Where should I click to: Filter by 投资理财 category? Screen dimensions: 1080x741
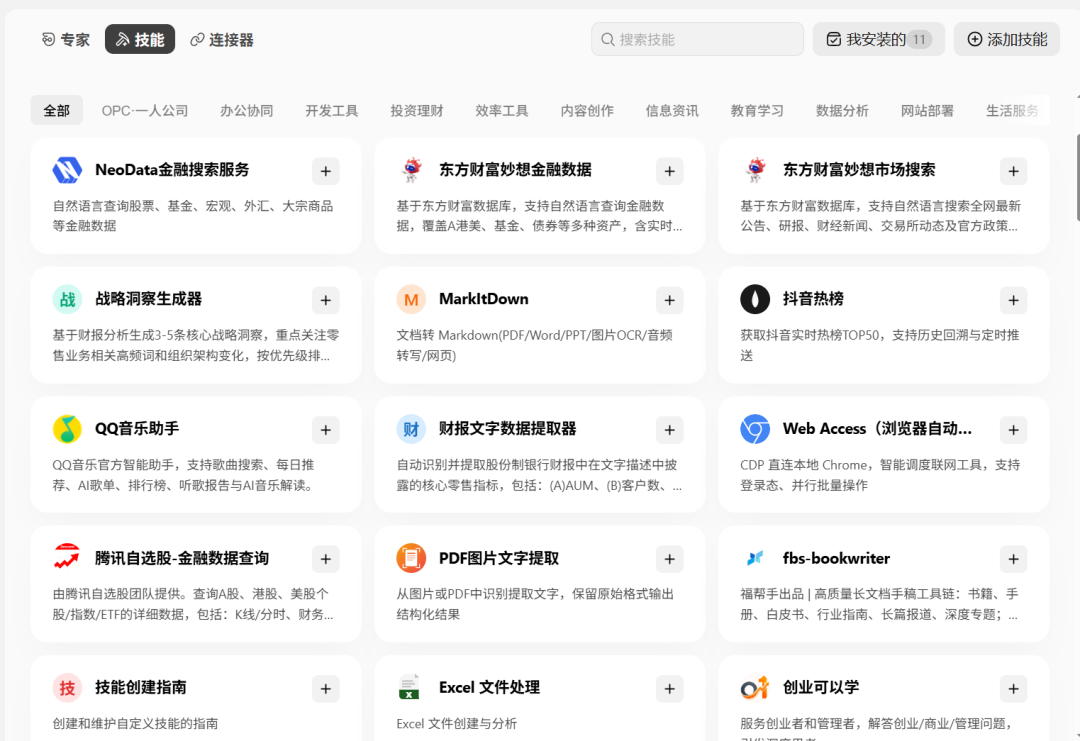[x=417, y=110]
